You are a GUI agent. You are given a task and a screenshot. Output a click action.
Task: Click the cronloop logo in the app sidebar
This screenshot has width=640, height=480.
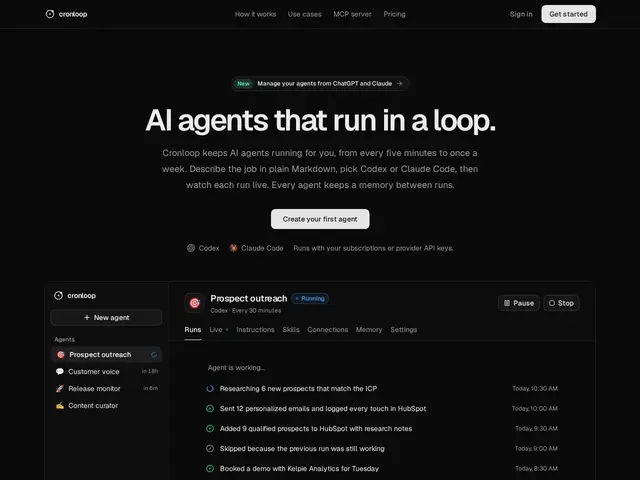tap(75, 296)
